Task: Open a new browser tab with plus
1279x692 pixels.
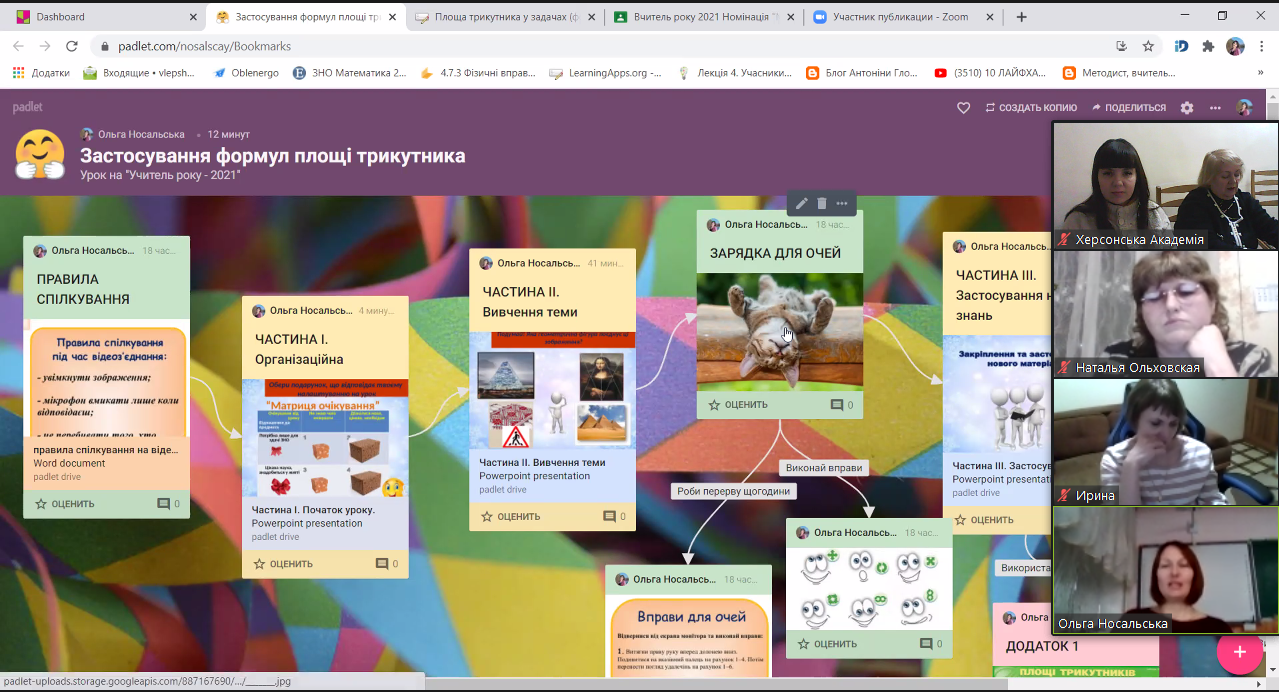Action: click(x=1021, y=17)
